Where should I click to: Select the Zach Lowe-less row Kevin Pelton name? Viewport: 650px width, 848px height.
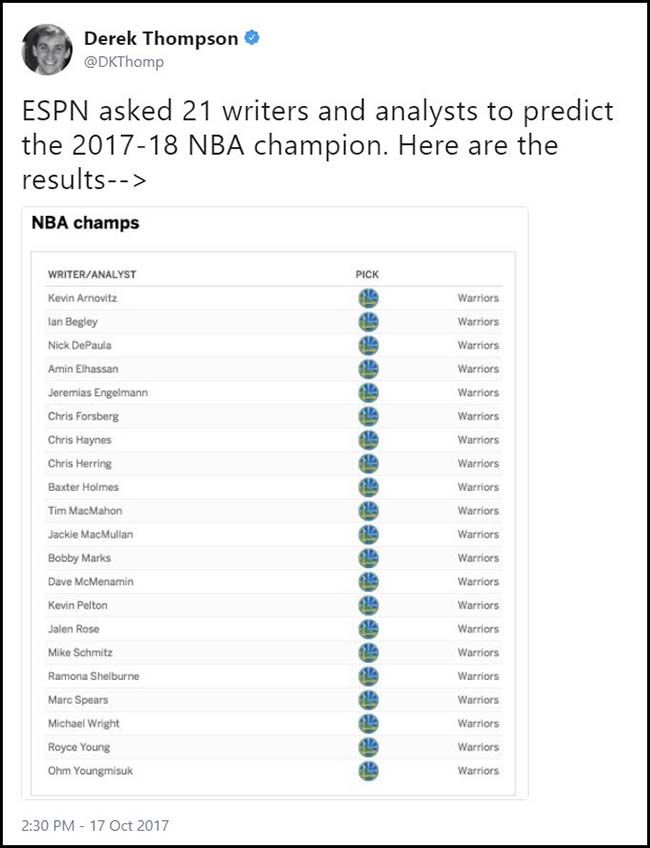point(78,605)
